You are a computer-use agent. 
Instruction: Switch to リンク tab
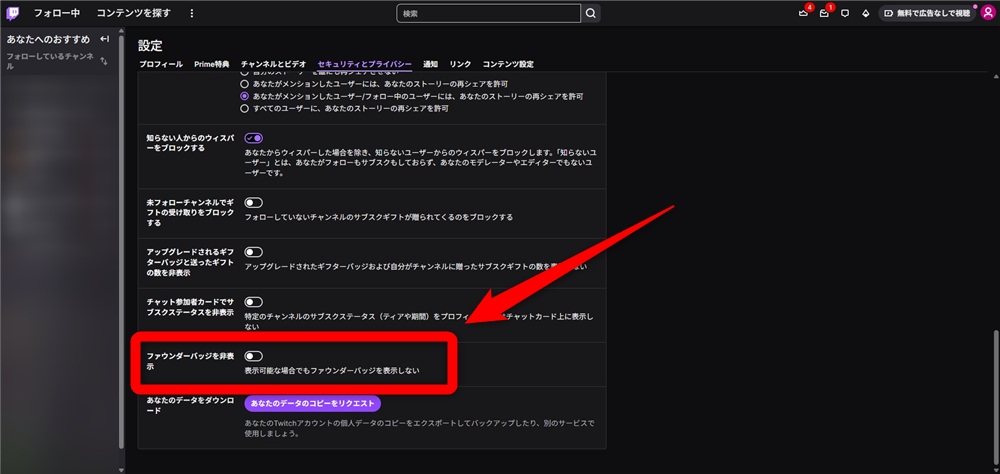pos(460,64)
